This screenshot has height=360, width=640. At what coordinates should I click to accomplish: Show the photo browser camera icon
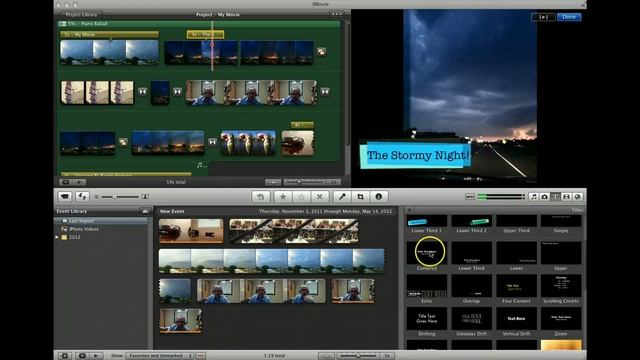[x=544, y=197]
